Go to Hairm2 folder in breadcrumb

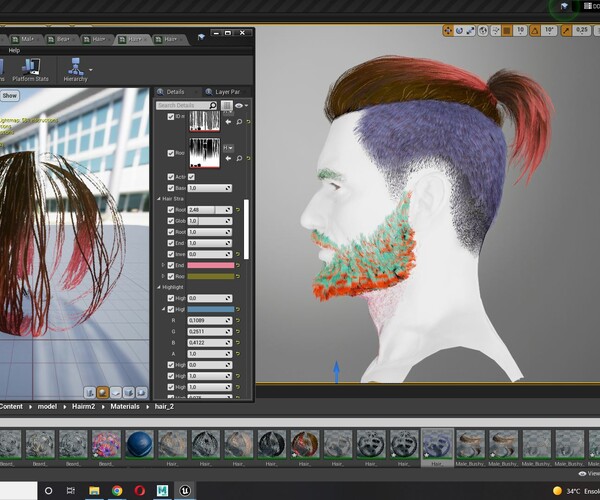point(83,406)
